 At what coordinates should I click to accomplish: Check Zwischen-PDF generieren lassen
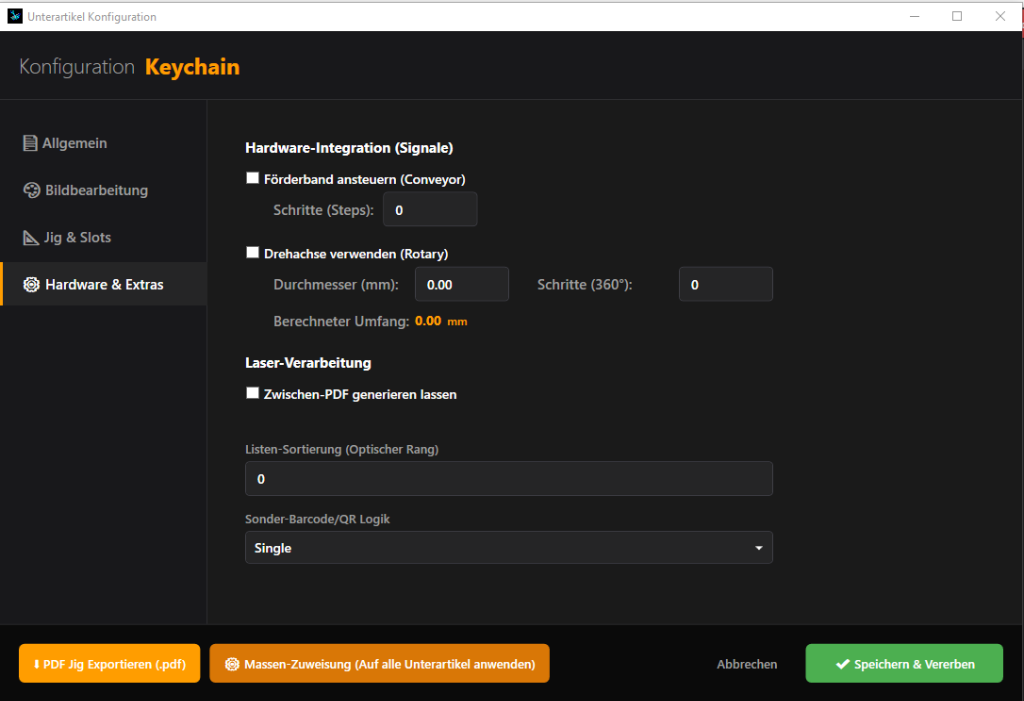253,393
